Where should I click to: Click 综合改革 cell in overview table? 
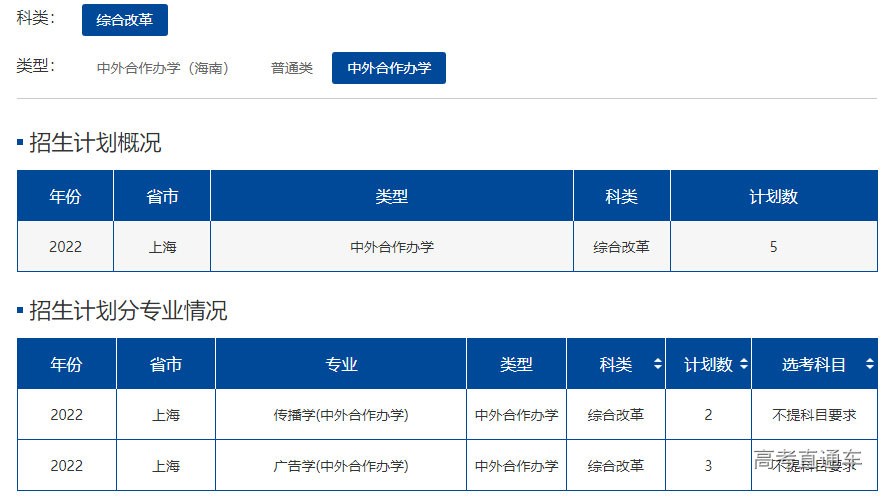pyautogui.click(x=622, y=247)
